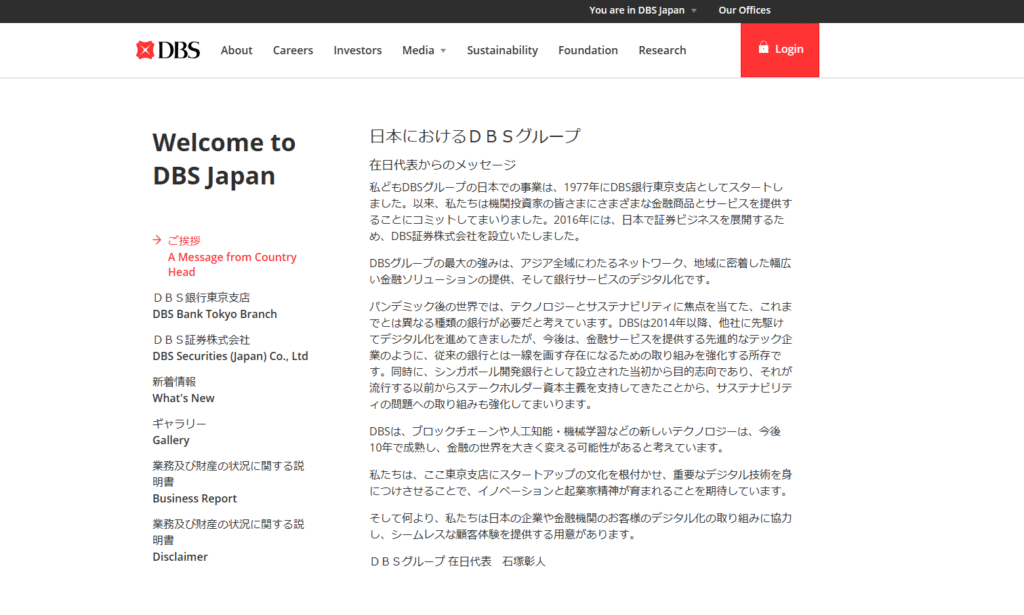Select the Foundation menu entry
The image size is (1024, 615).
587,49
